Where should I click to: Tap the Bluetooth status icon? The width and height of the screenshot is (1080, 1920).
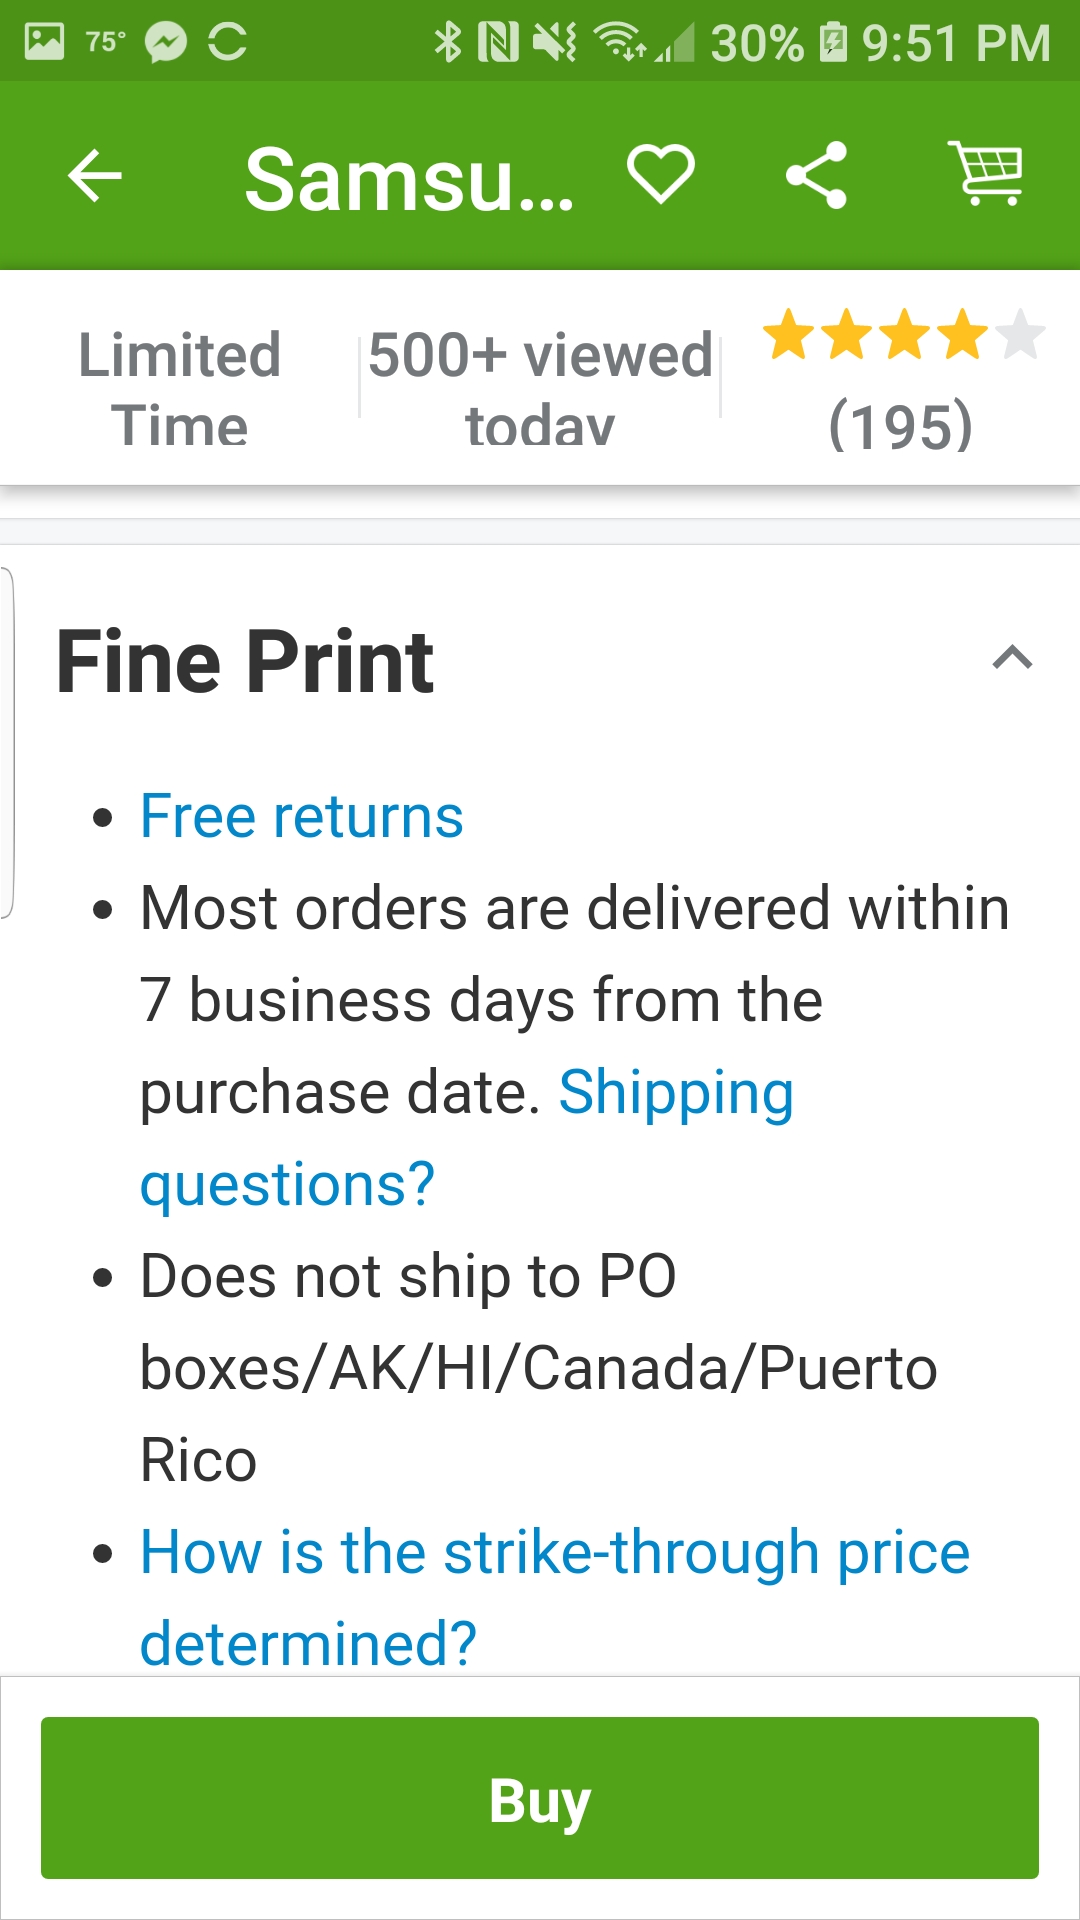click(447, 42)
